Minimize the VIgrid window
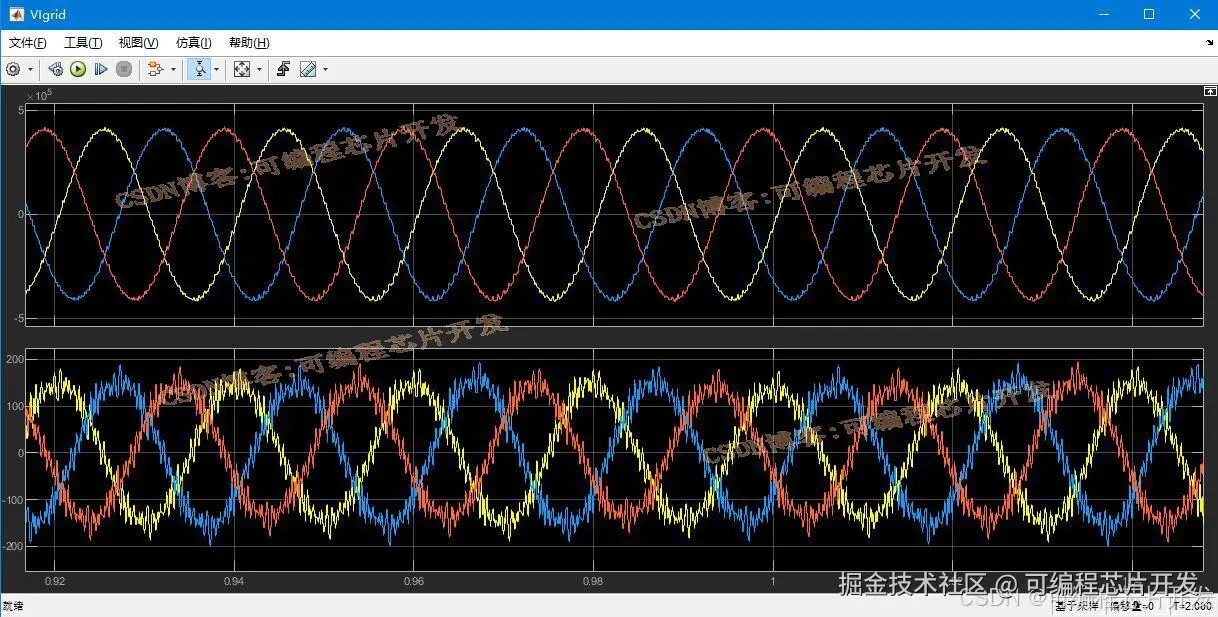Screen dimensions: 1218x617 coord(1104,14)
